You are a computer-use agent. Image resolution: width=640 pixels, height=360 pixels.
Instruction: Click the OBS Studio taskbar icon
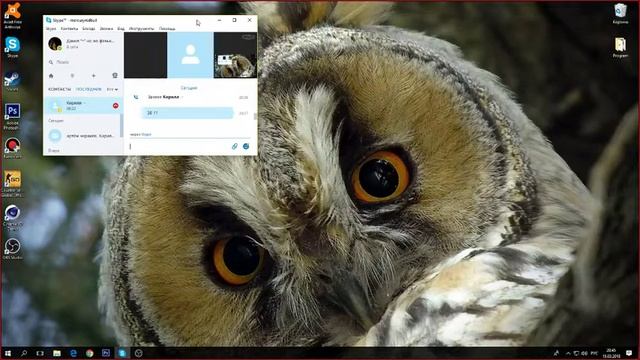coord(139,353)
